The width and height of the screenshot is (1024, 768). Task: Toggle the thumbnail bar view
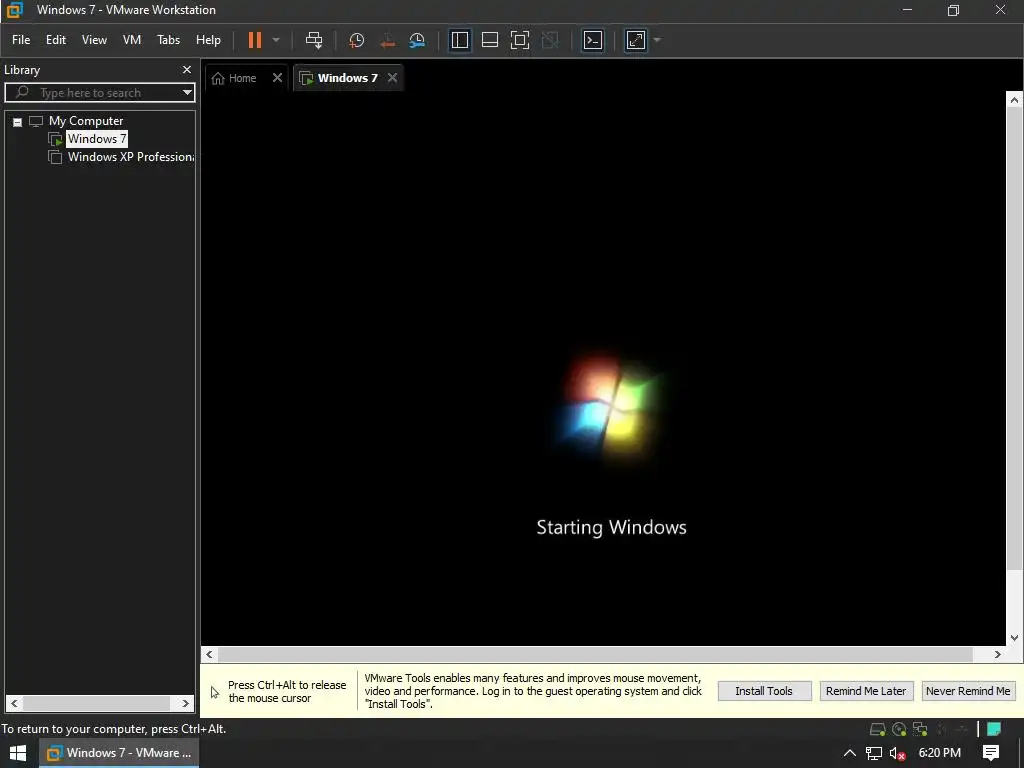pos(490,40)
